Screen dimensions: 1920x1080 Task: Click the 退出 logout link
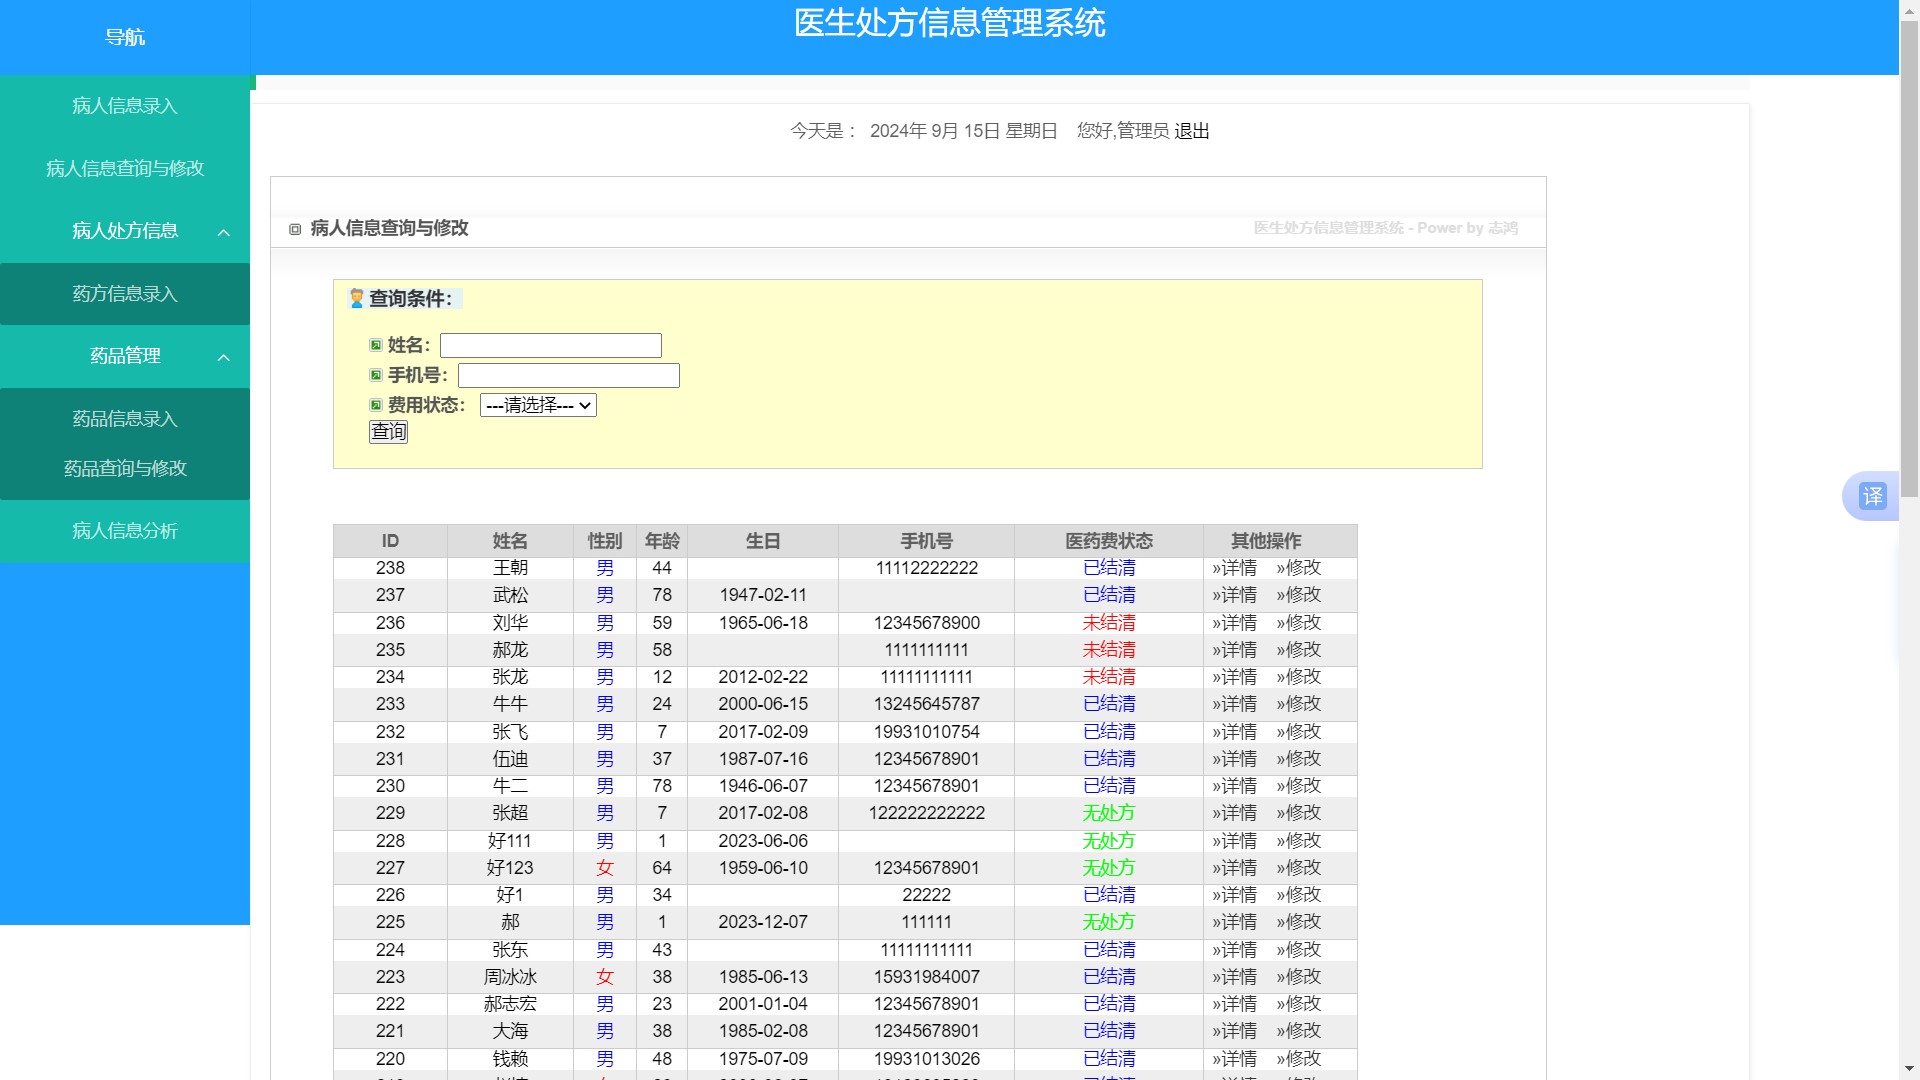pyautogui.click(x=1191, y=131)
